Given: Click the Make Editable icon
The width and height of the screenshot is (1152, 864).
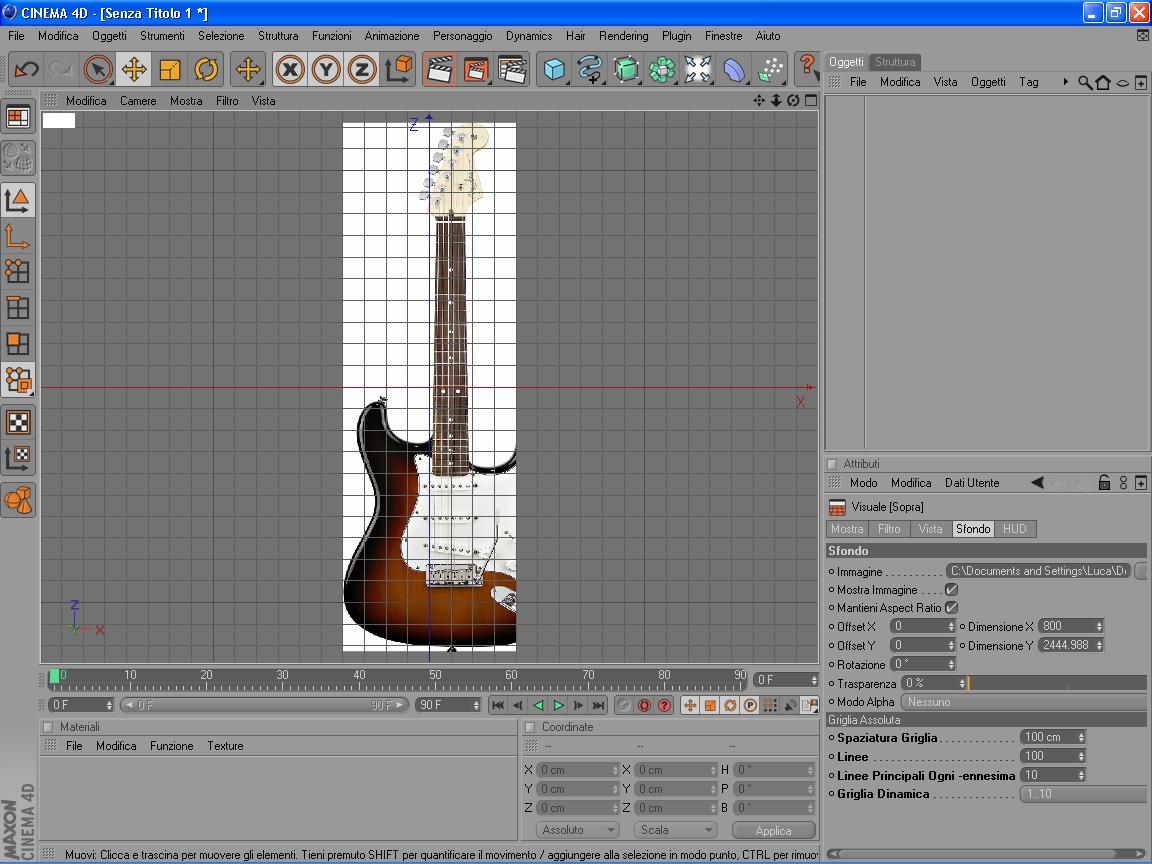Looking at the screenshot, I should [18, 157].
